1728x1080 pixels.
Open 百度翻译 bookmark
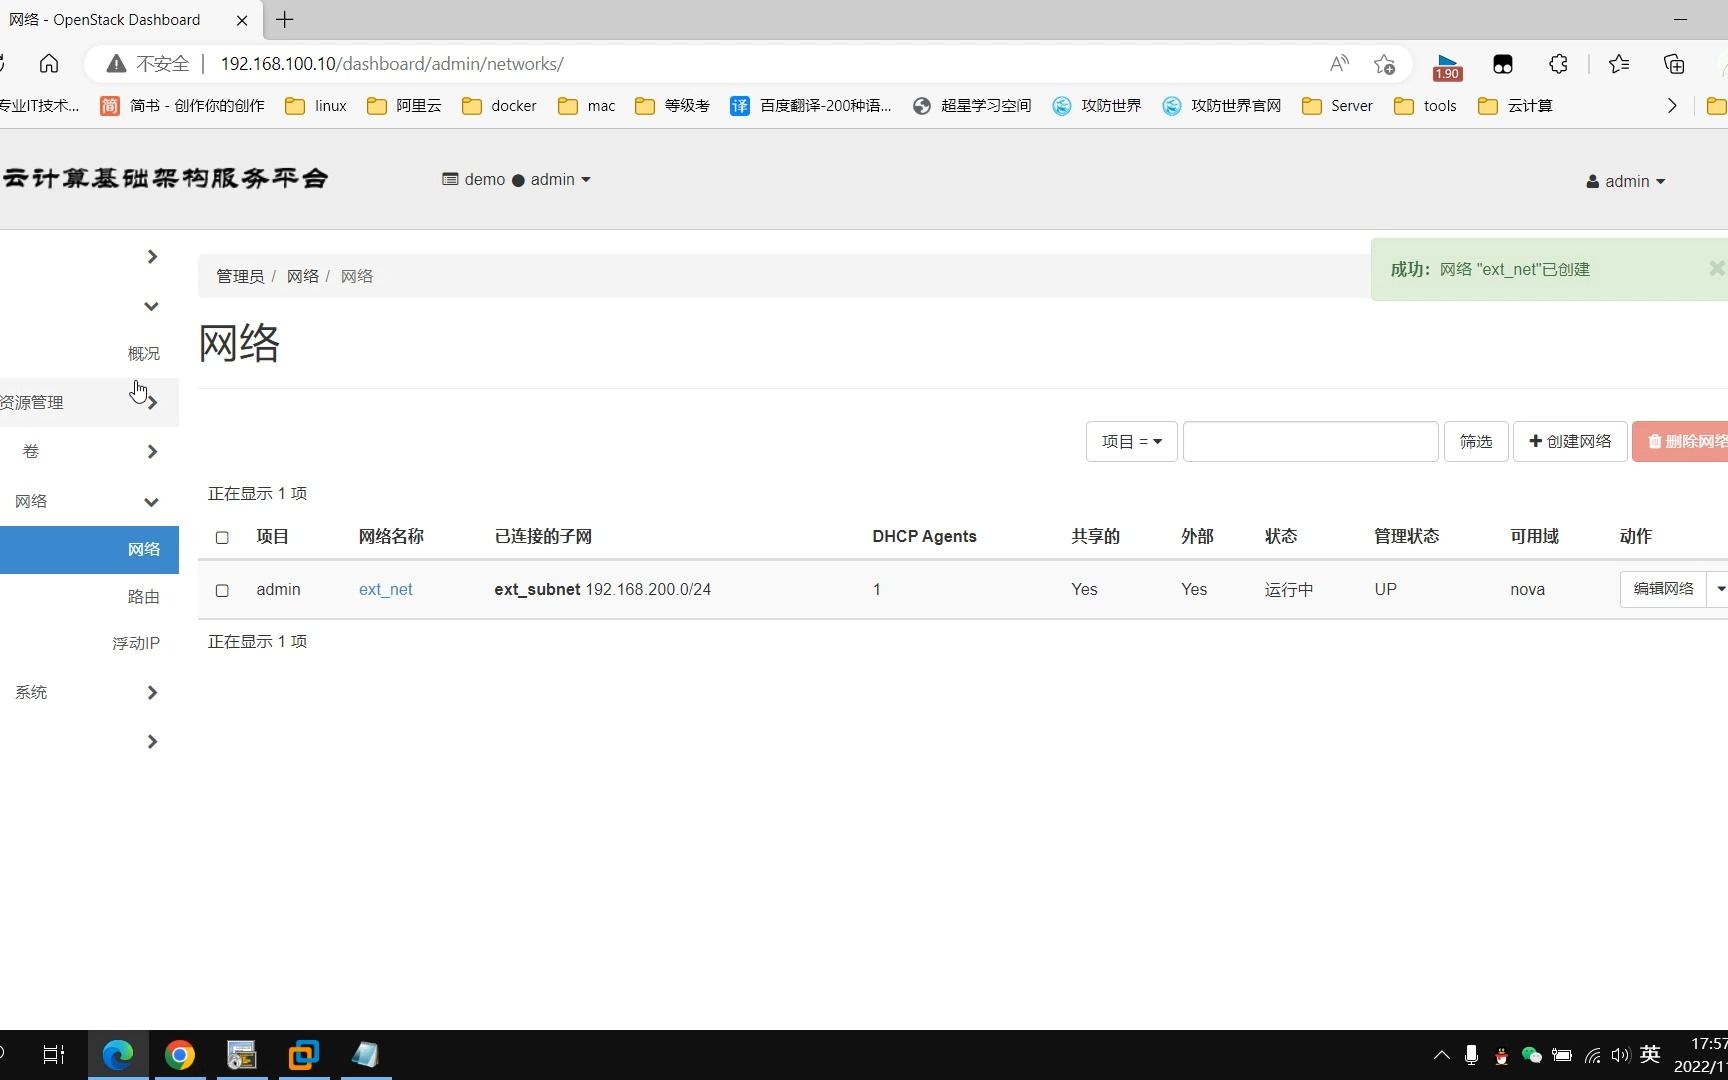(x=811, y=106)
